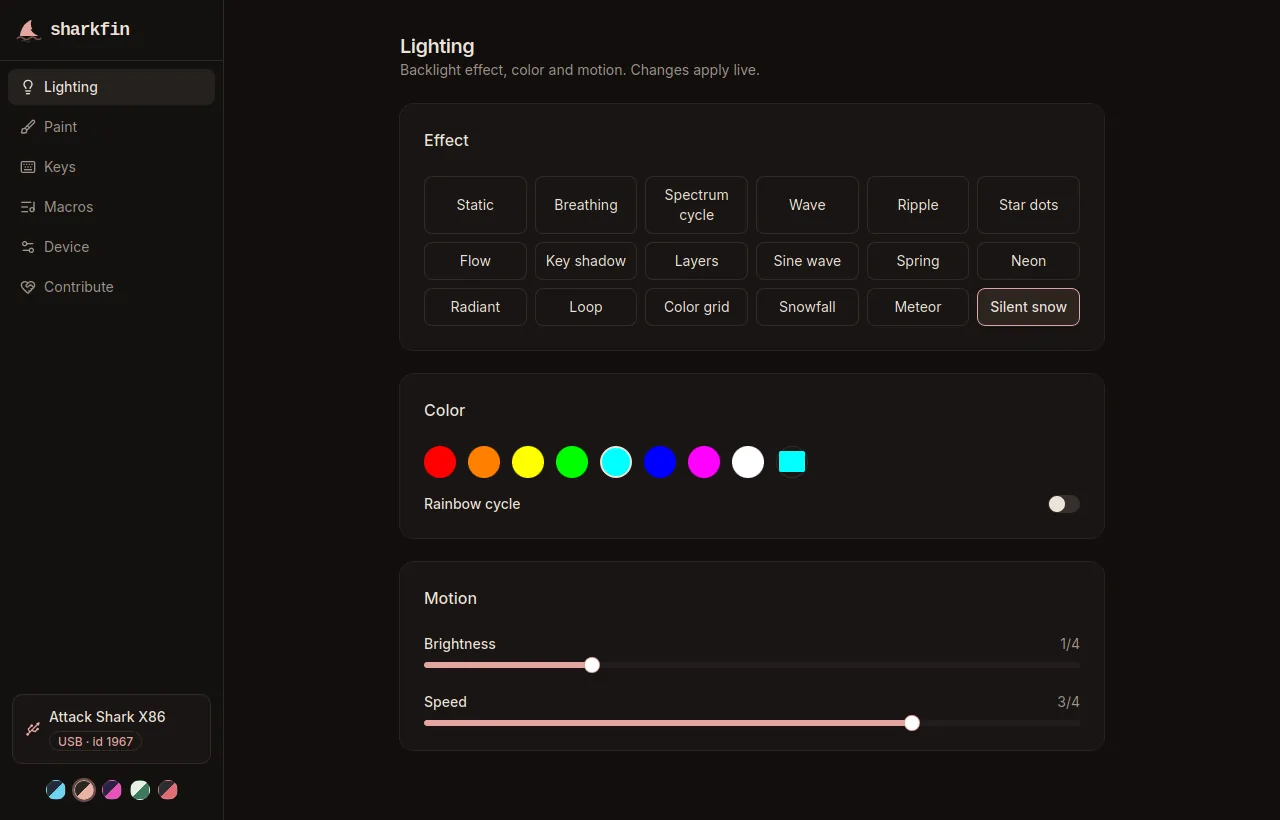Image resolution: width=1280 pixels, height=820 pixels.
Task: Open the Paint section
Action: (111, 127)
